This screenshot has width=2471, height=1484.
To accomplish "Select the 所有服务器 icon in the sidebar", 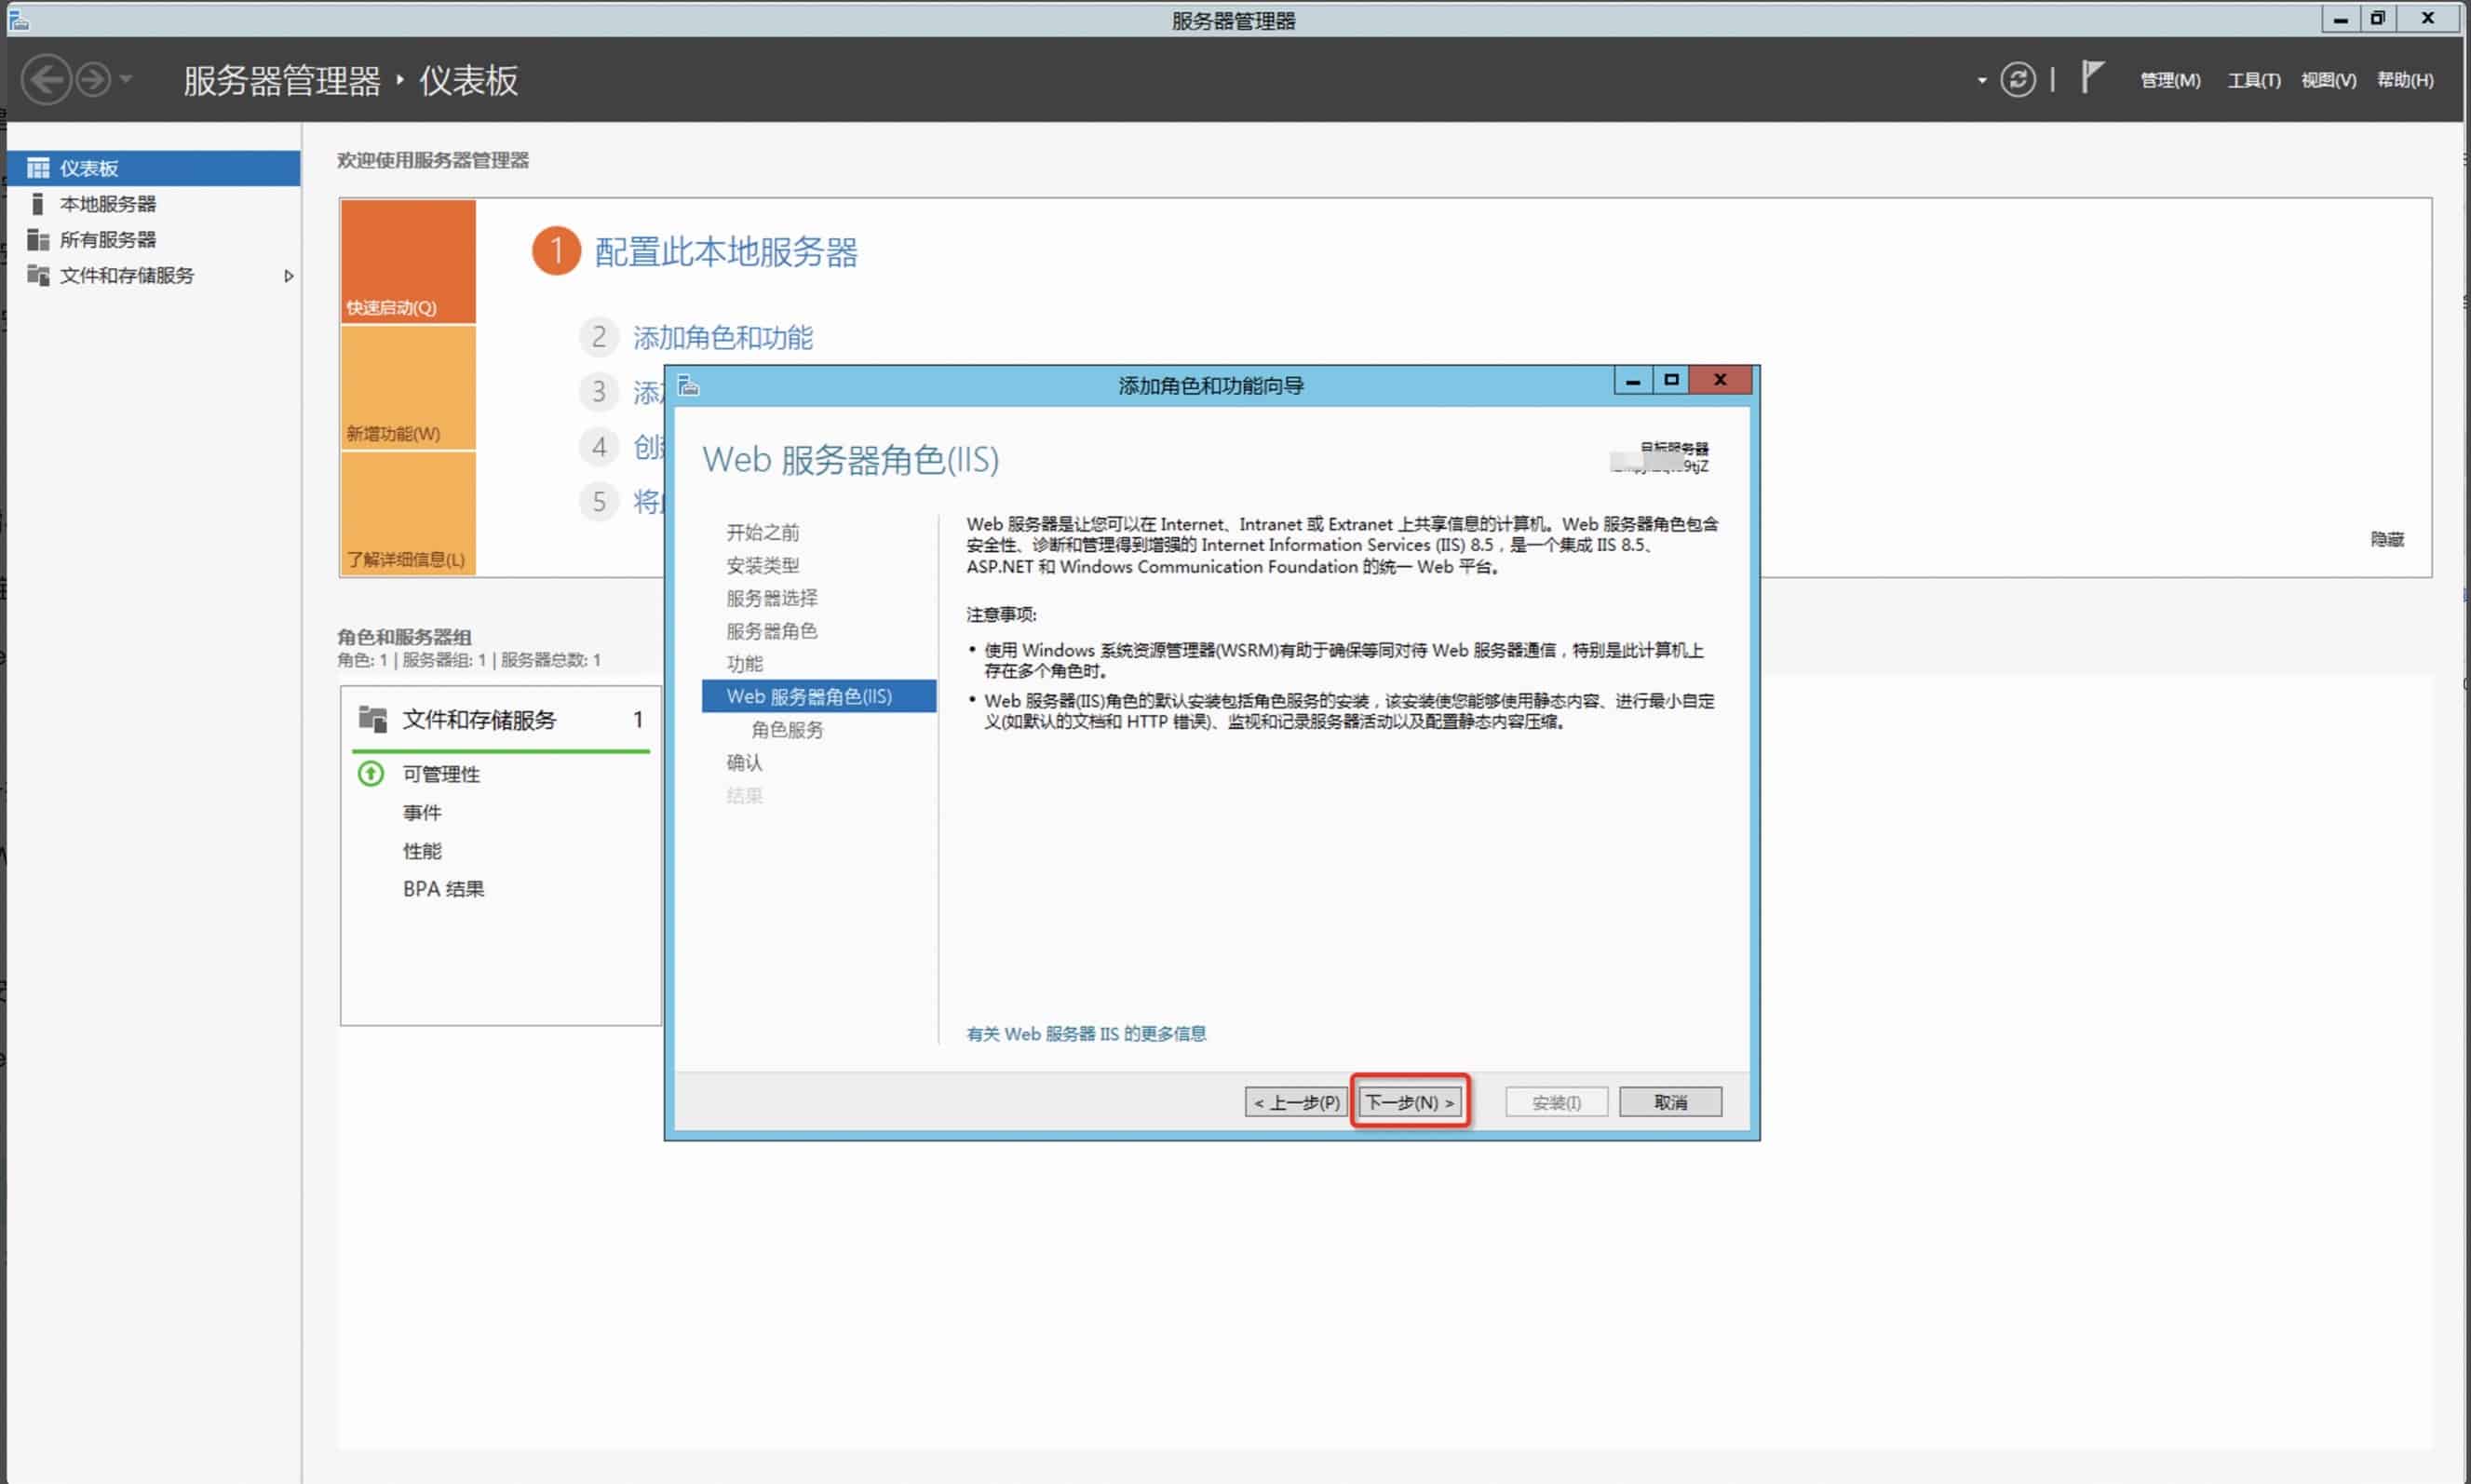I will point(38,240).
